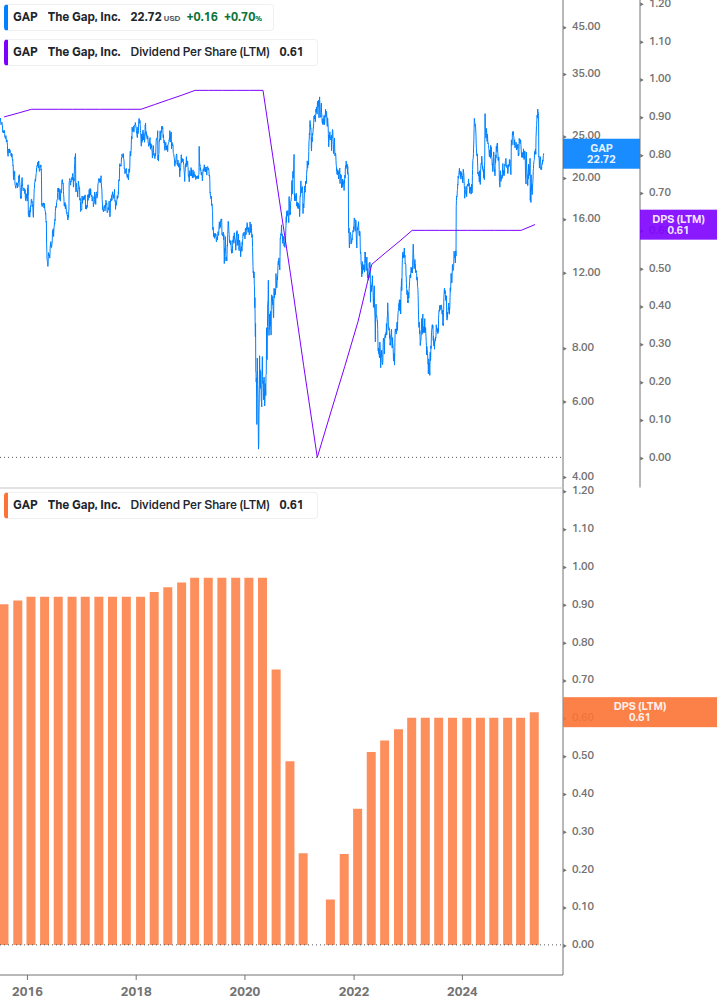The height and width of the screenshot is (1005, 717).
Task: Click the blue GAP 22.72 price label
Action: pyautogui.click(x=601, y=154)
